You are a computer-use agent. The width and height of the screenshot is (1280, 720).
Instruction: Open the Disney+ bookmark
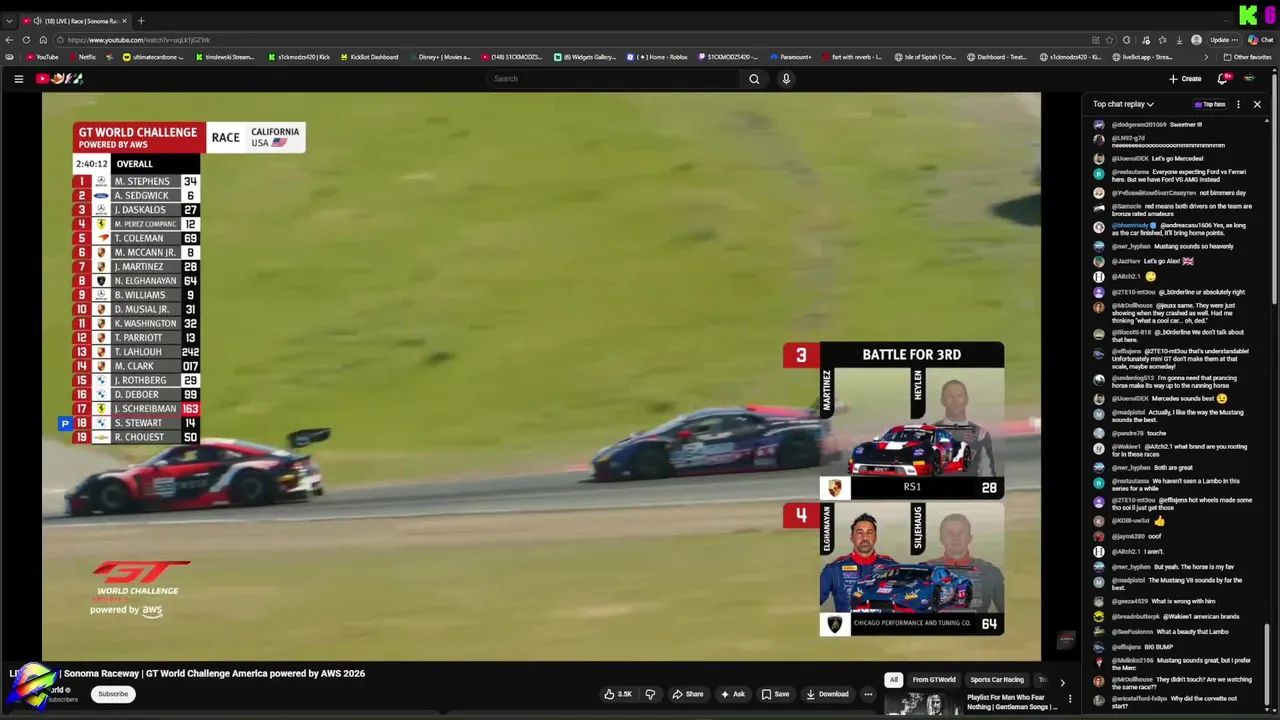tap(440, 57)
